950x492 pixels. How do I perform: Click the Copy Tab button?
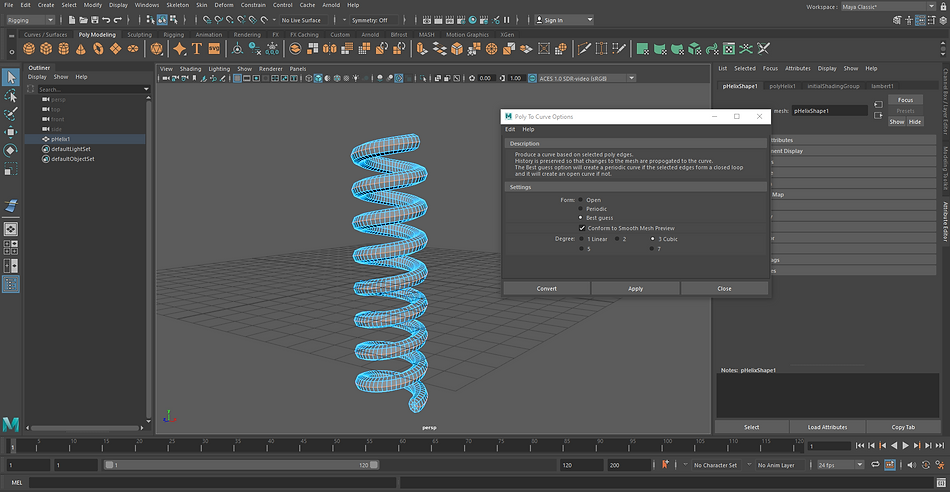tap(903, 427)
